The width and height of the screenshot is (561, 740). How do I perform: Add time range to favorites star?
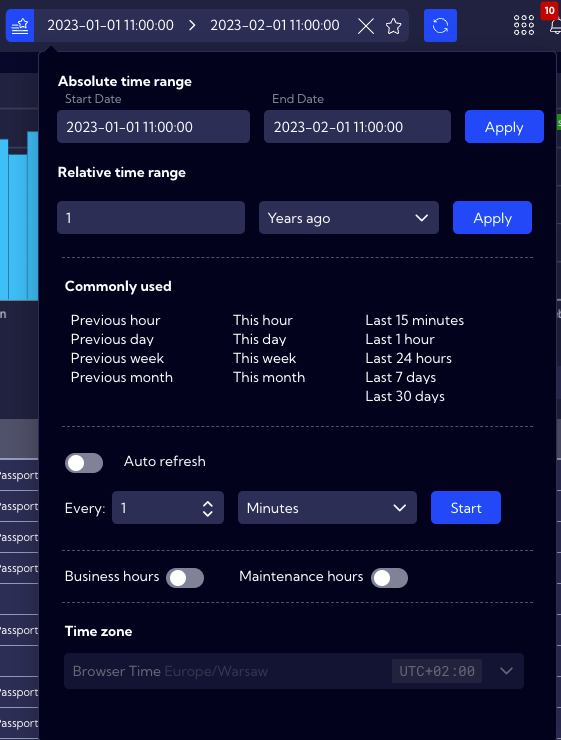point(394,26)
